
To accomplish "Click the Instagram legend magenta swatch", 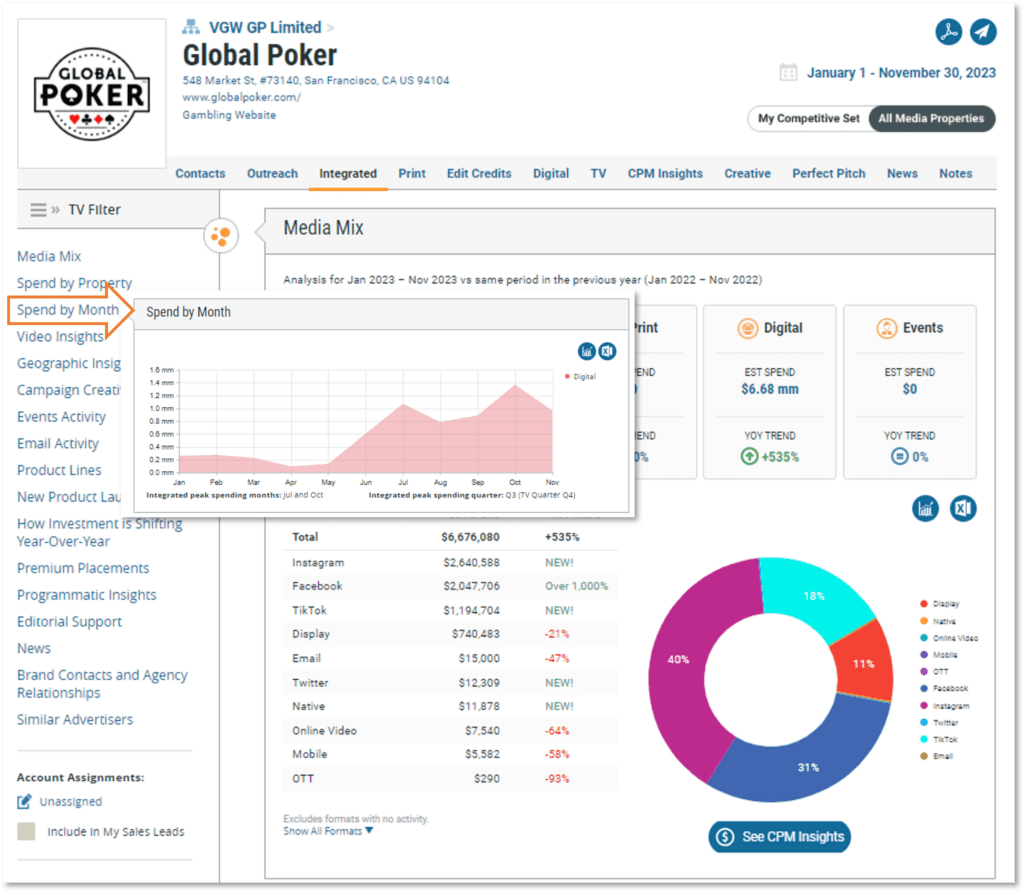I will (x=923, y=705).
